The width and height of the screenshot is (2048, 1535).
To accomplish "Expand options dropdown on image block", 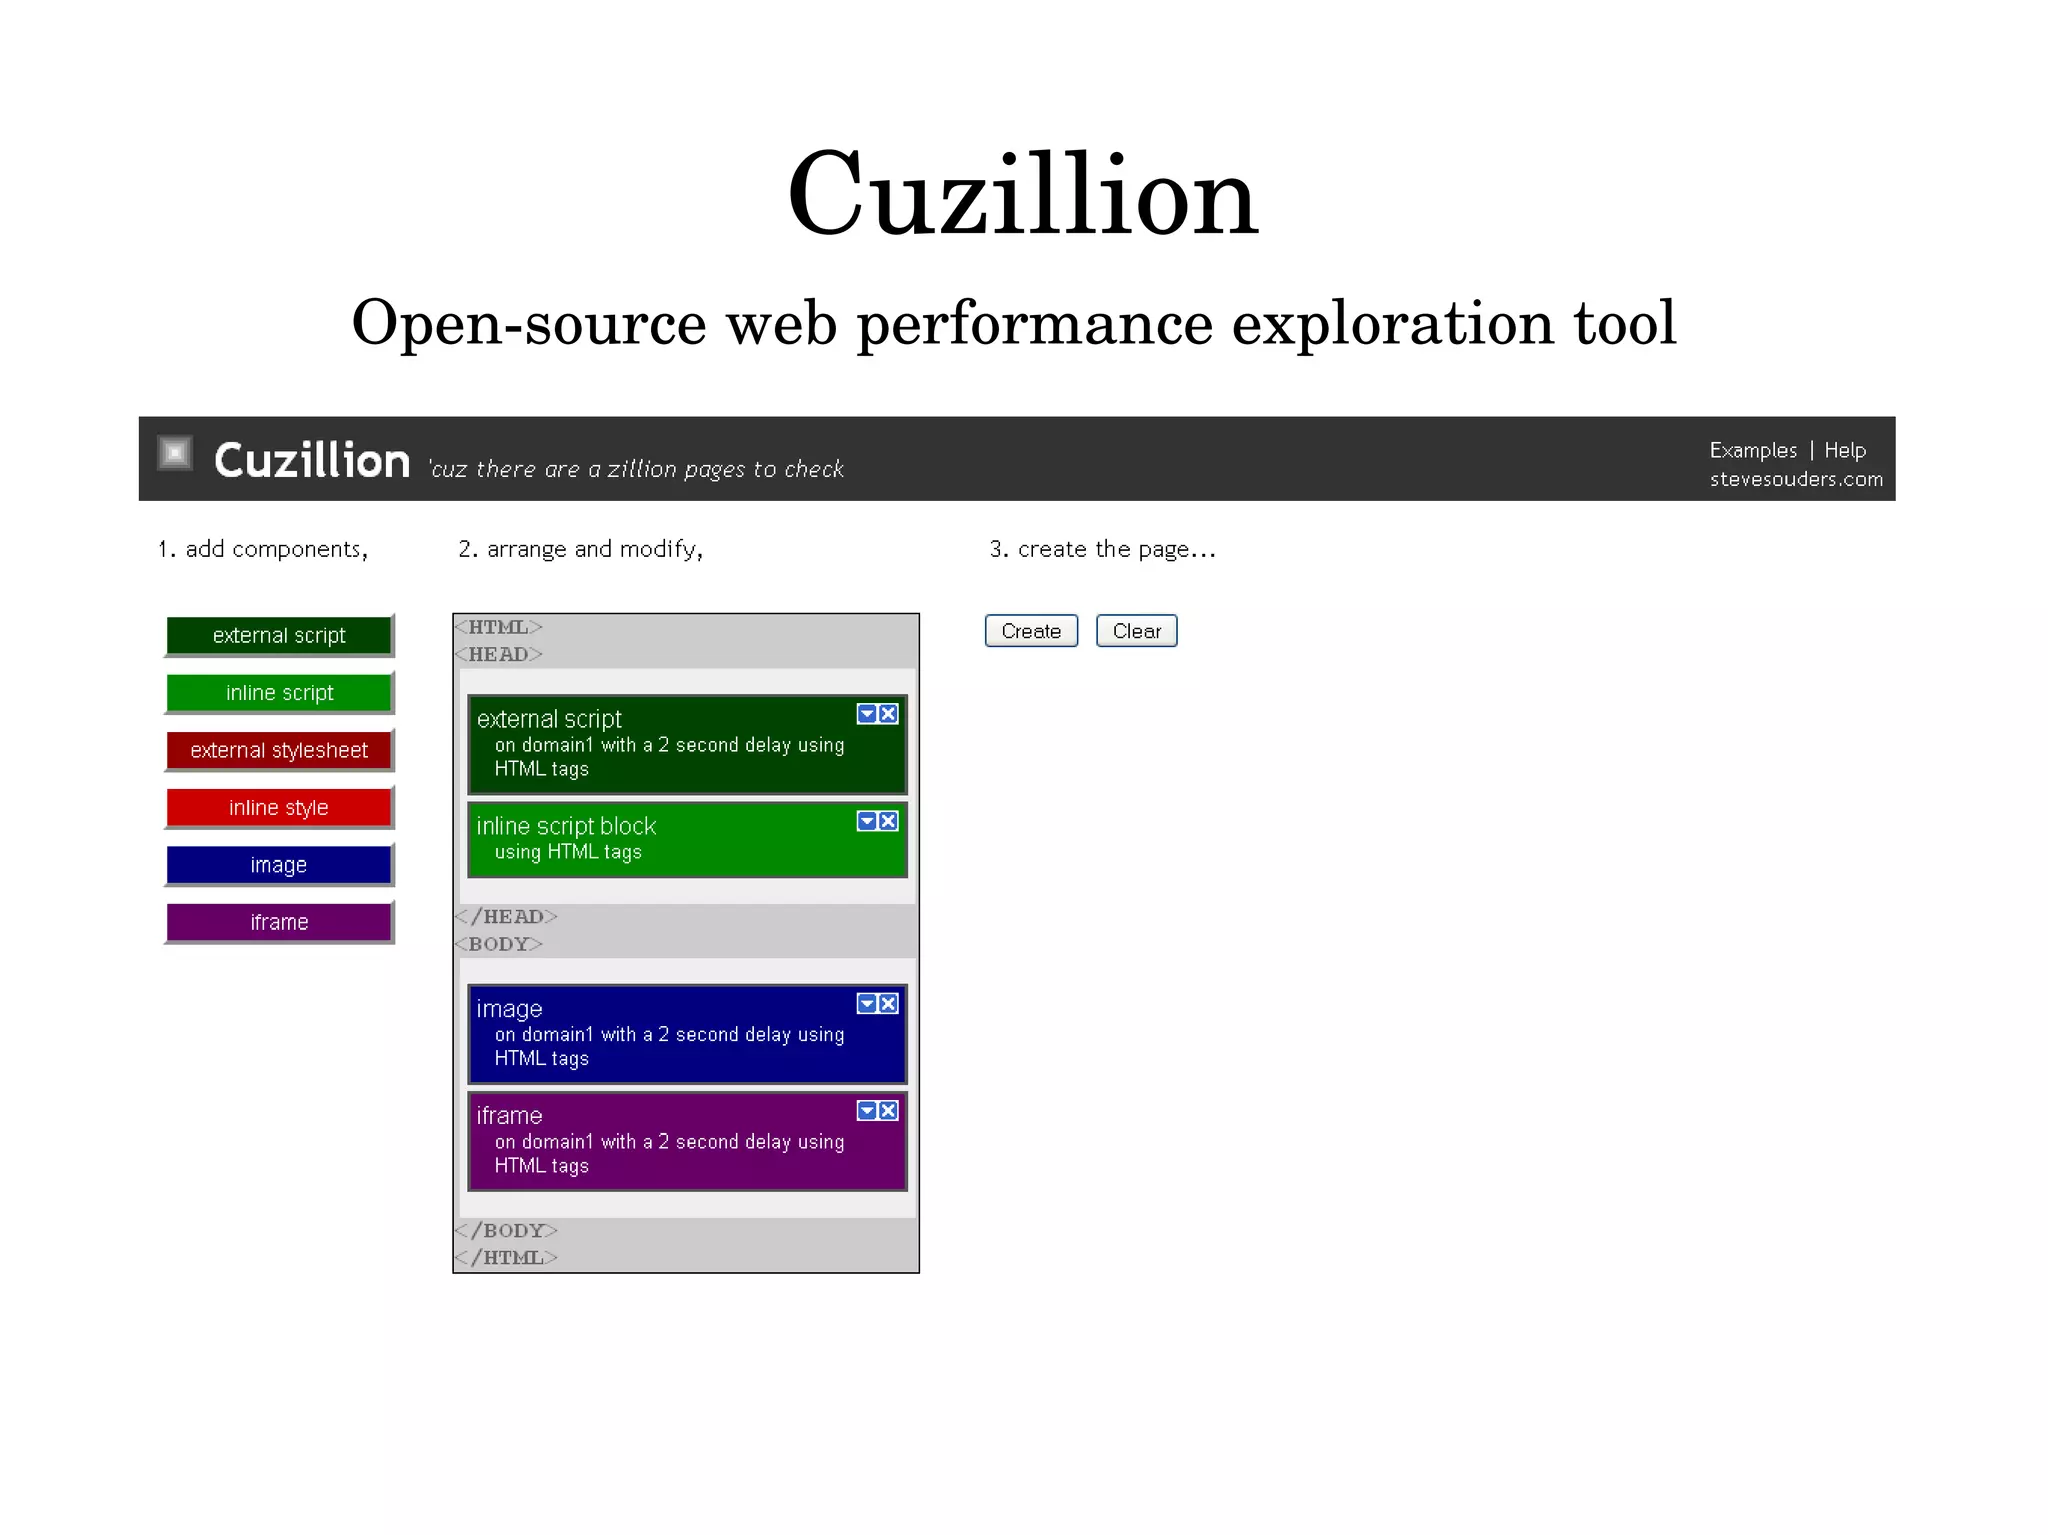I will pyautogui.click(x=867, y=1004).
